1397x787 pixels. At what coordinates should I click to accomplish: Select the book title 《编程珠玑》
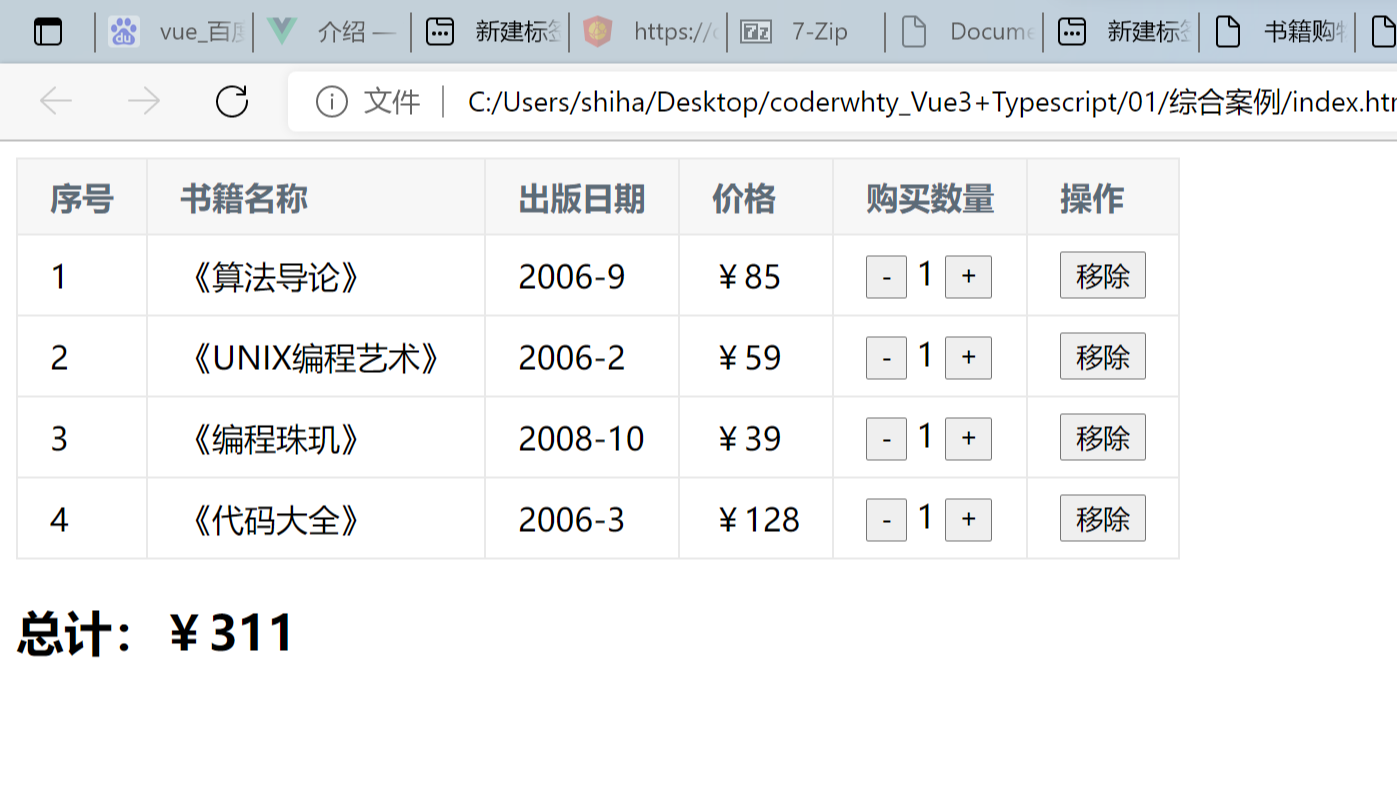click(x=276, y=439)
